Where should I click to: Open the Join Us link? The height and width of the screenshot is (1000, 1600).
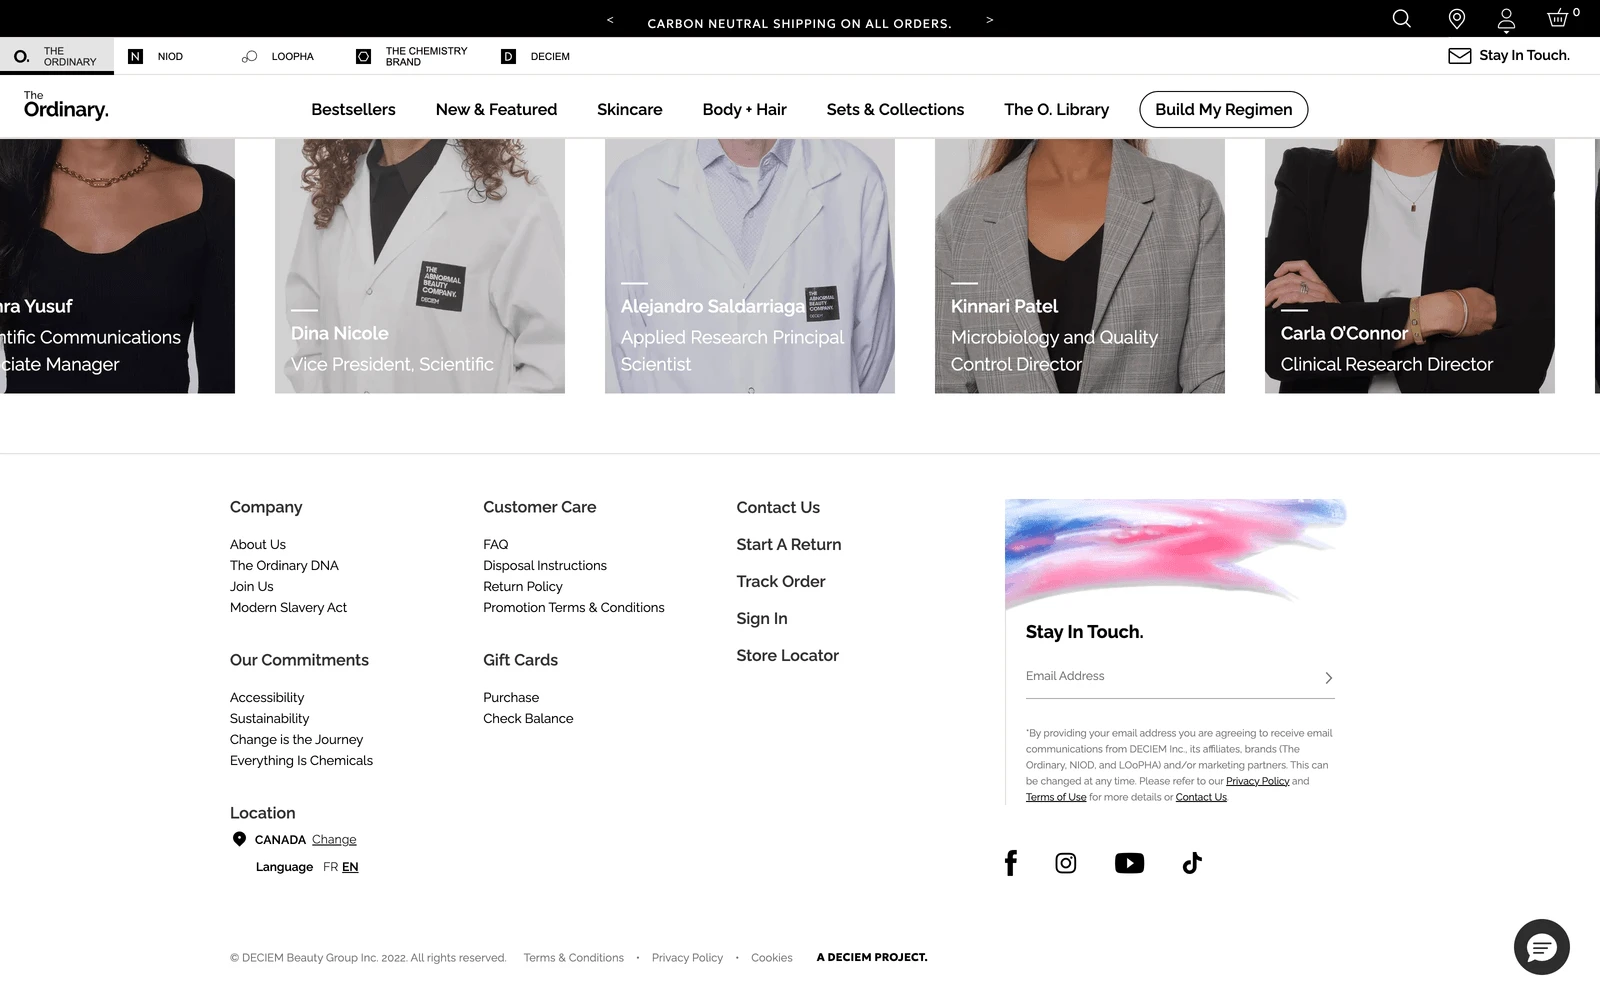[x=251, y=587]
